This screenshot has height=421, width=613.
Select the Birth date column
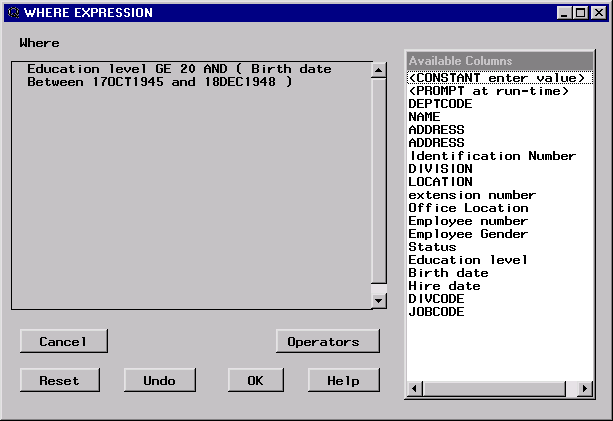point(448,273)
